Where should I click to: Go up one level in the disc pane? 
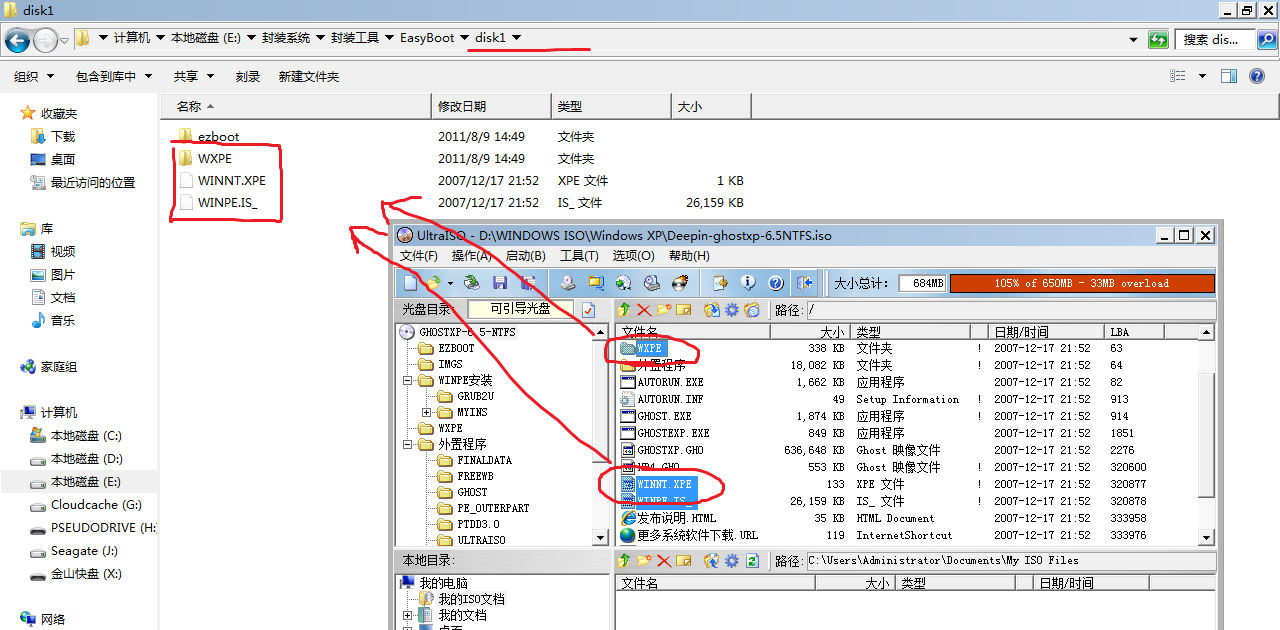point(624,310)
